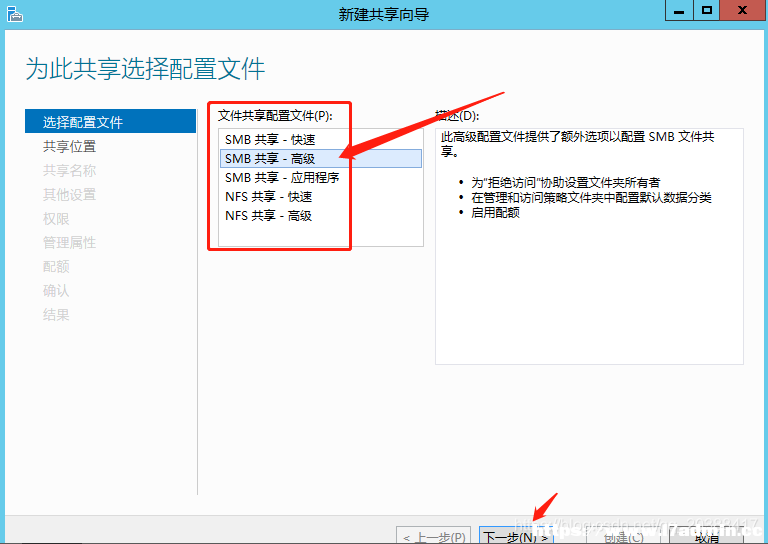Screen dimensions: 768x544
Task: Go to the 共享位置 wizard step
Action: point(69,146)
